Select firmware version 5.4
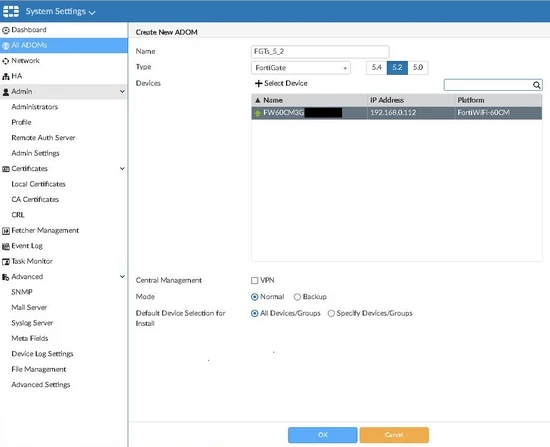550x447 pixels. click(377, 68)
